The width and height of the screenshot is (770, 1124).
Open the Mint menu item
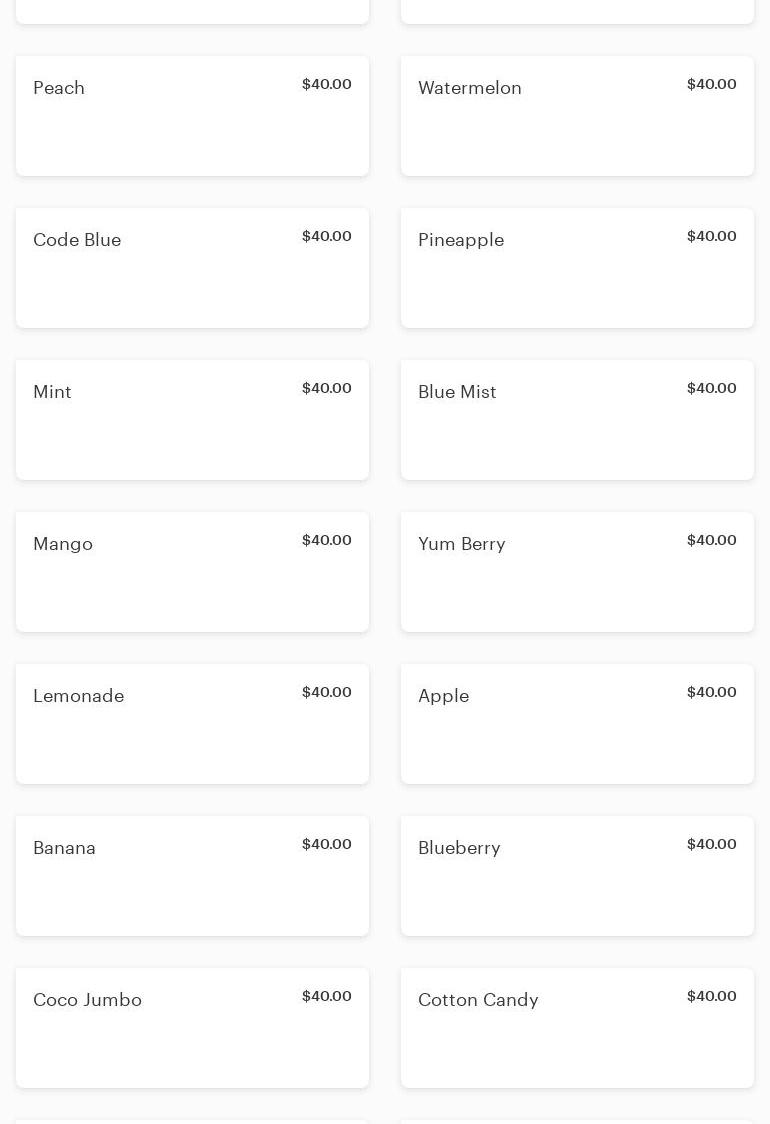pyautogui.click(x=192, y=420)
